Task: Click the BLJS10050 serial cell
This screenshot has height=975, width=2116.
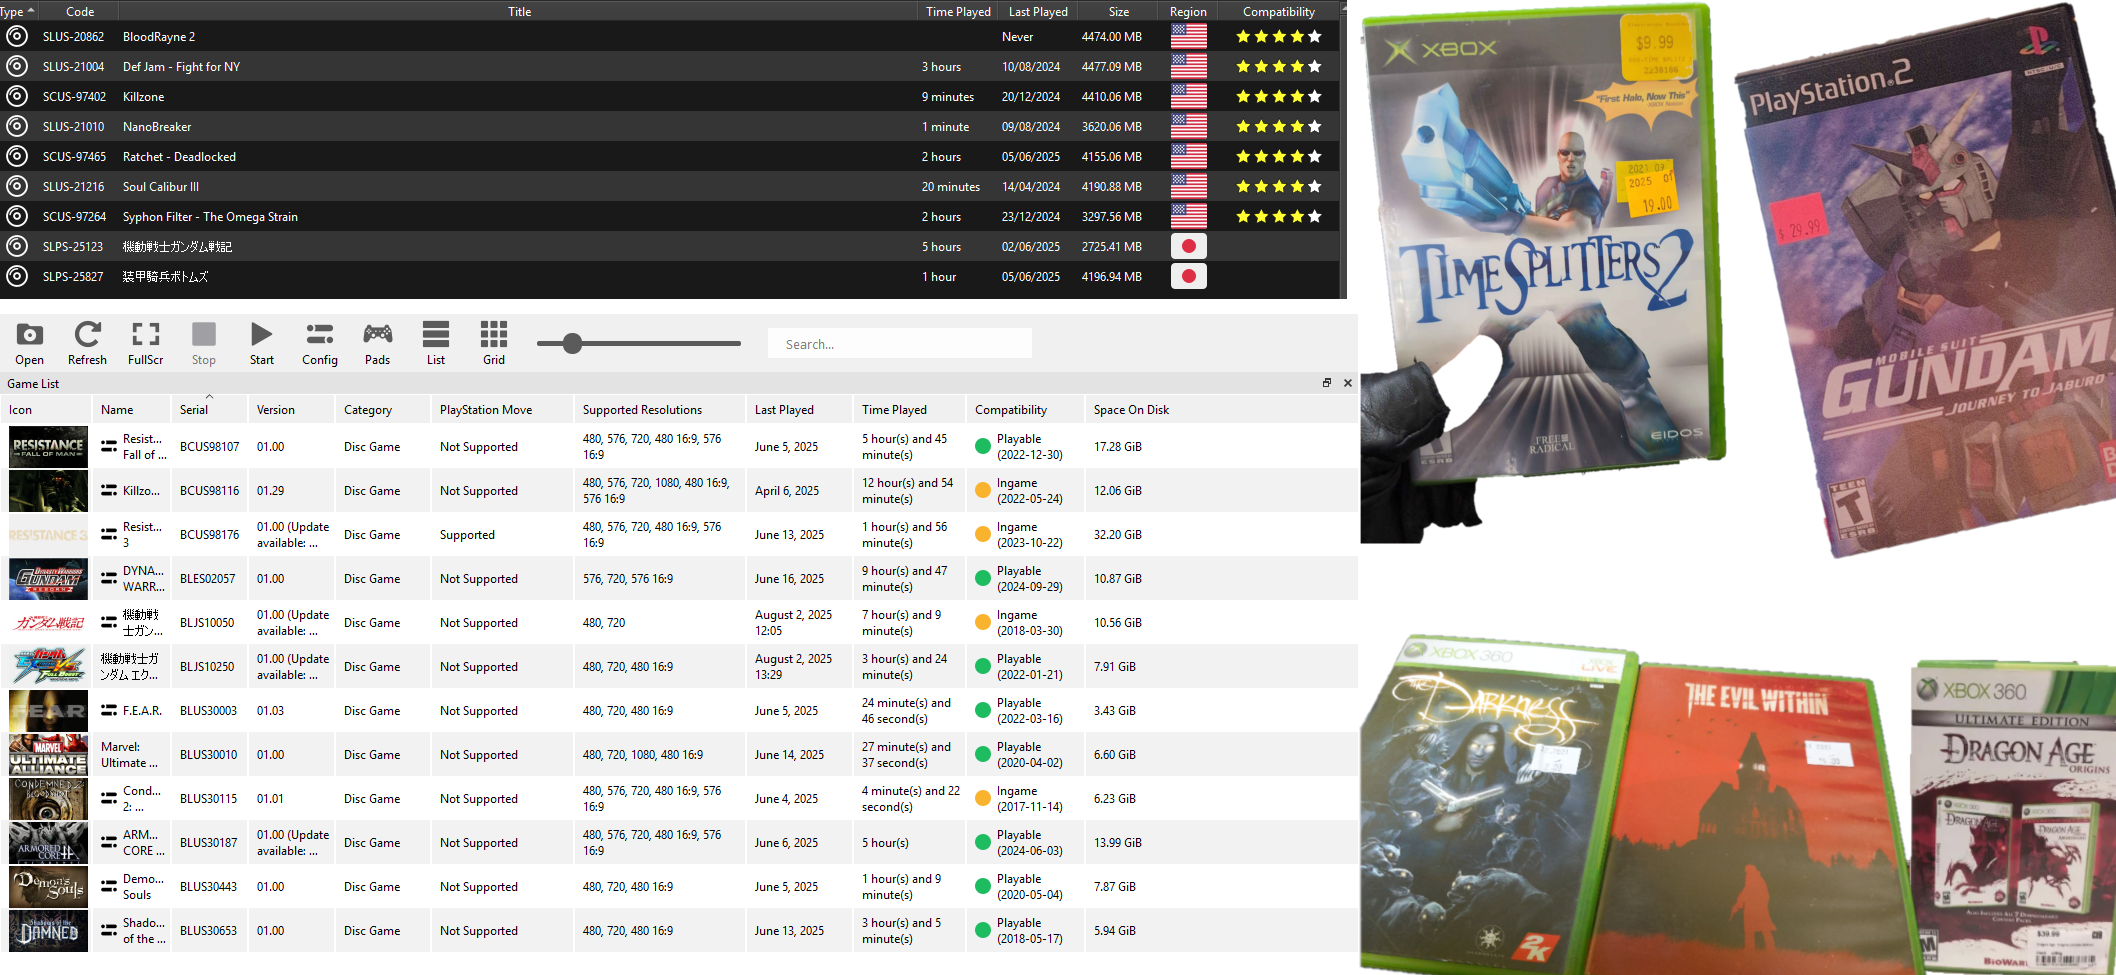Action: click(x=207, y=623)
